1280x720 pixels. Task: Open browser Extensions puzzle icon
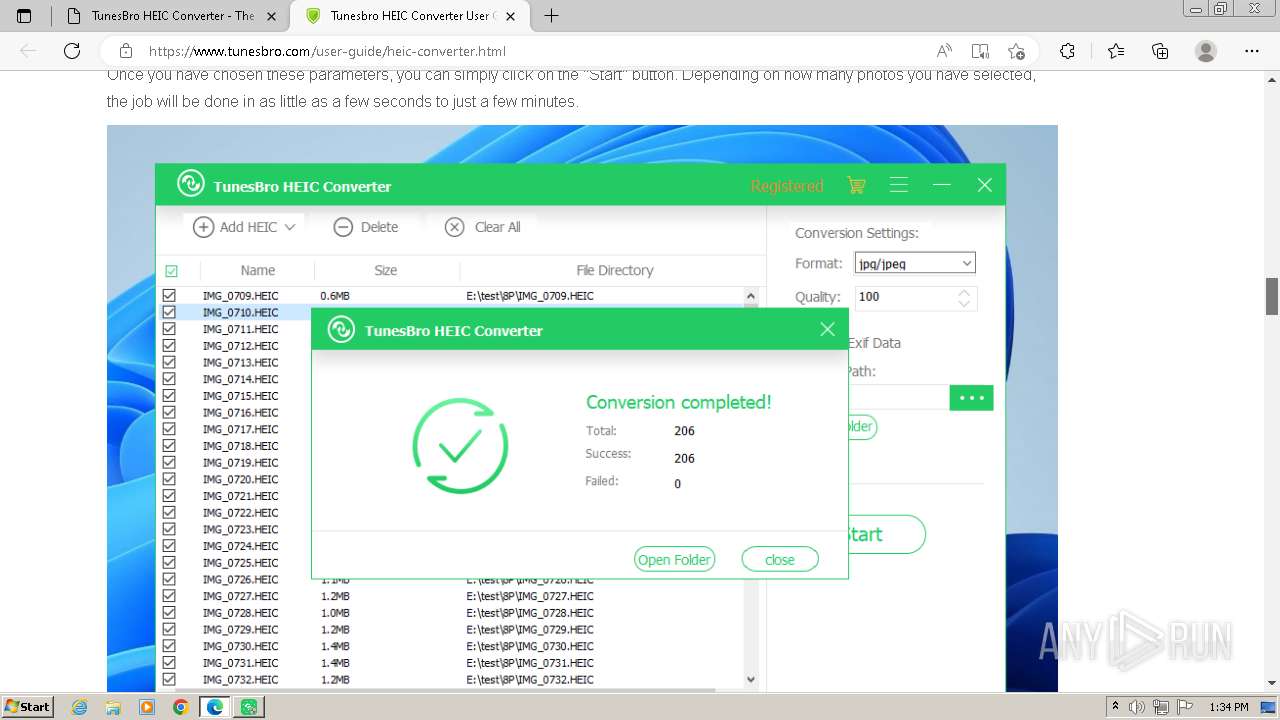1067,51
